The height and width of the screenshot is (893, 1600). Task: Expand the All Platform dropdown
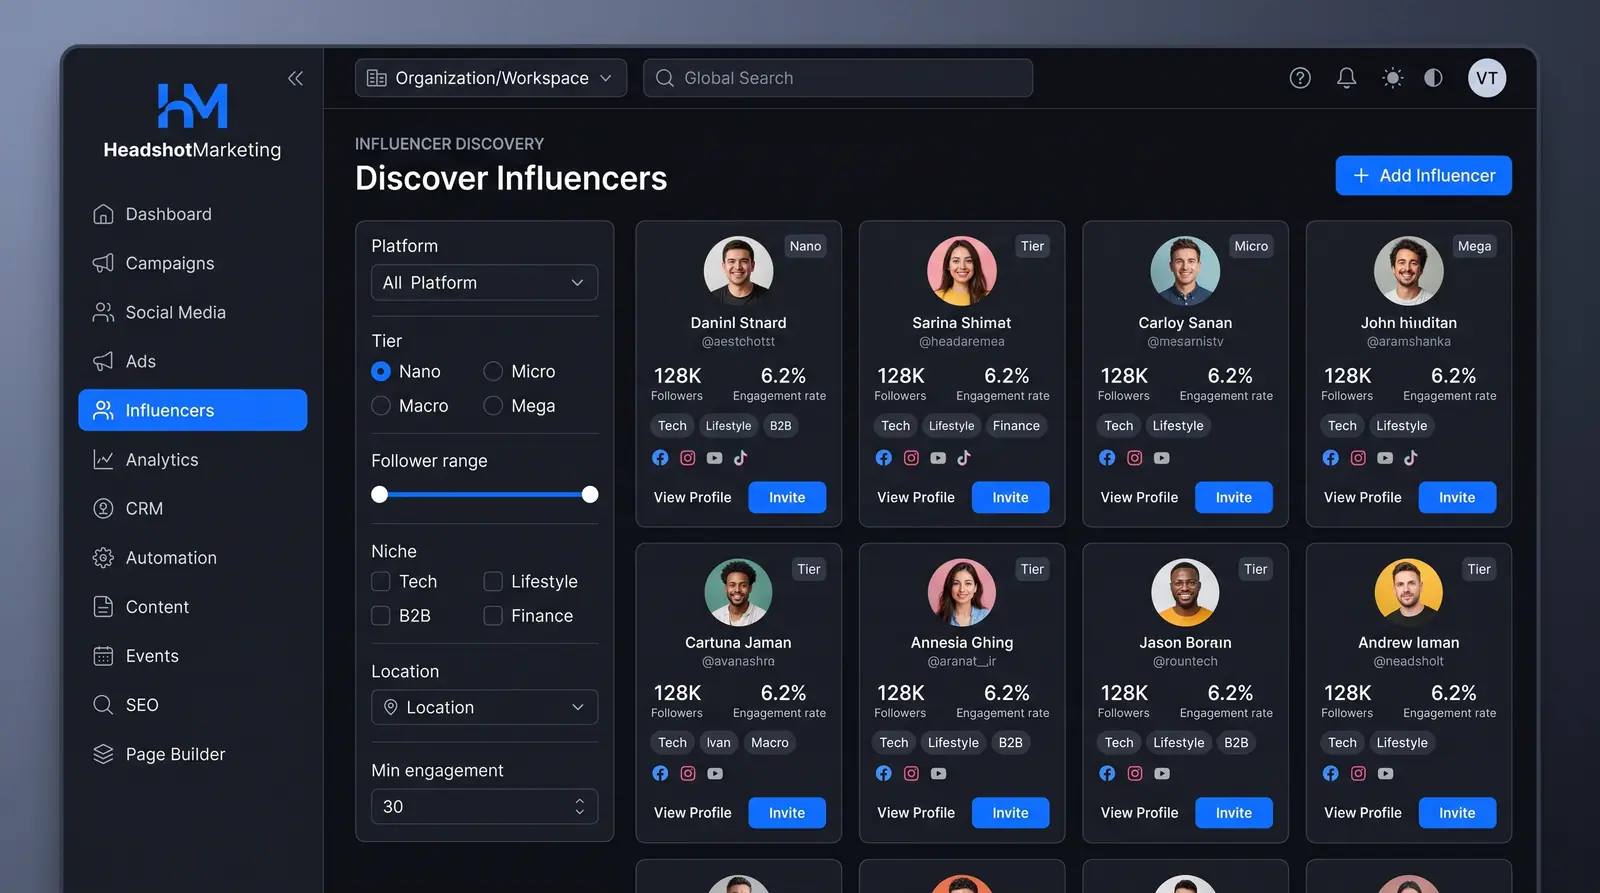click(485, 283)
